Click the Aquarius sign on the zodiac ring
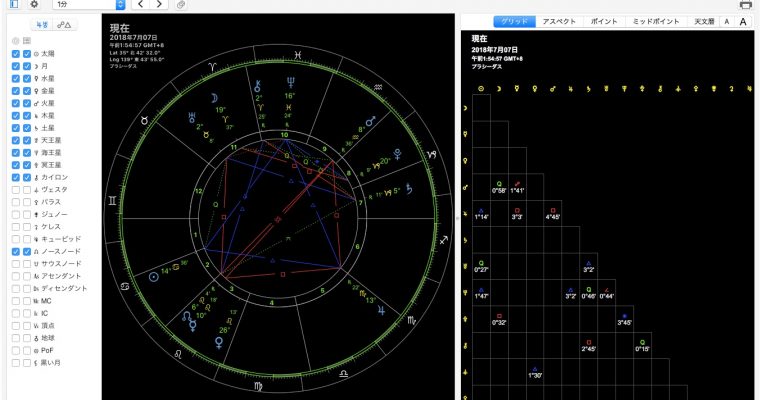Viewport: 760px width, 400px height. click(379, 87)
